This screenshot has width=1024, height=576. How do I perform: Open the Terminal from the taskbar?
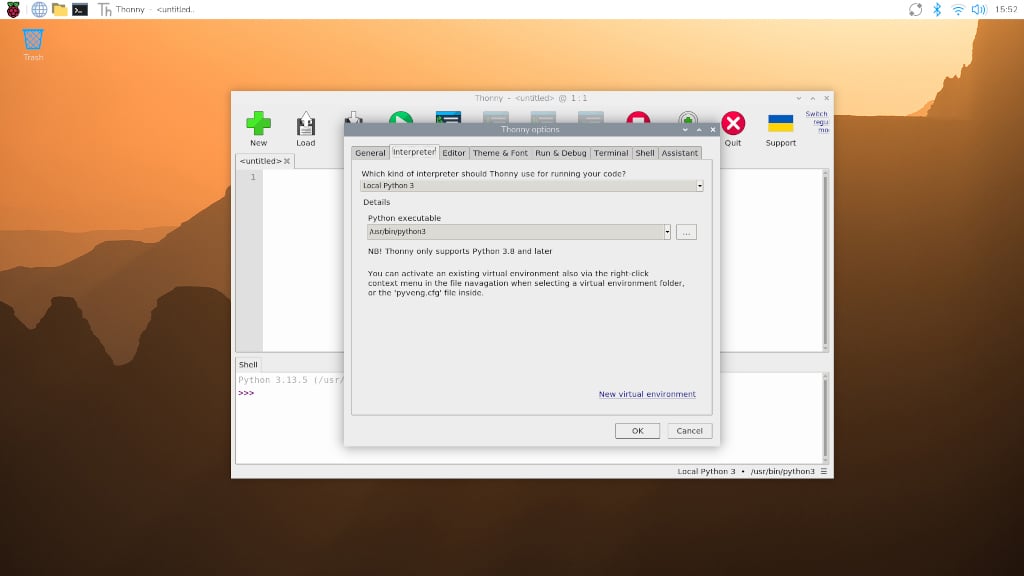[80, 9]
